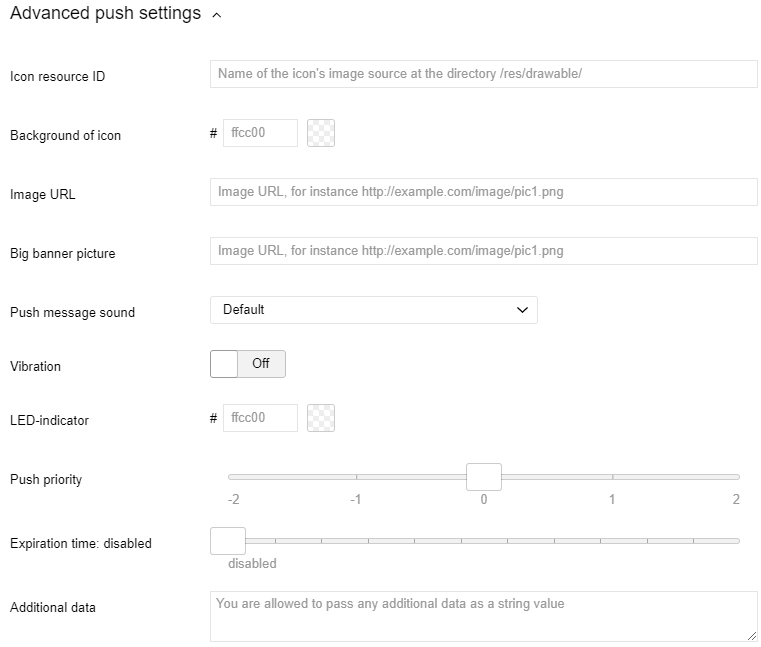Open the Push message sound dropdown
Screen dimensions: 761x647
point(373,310)
